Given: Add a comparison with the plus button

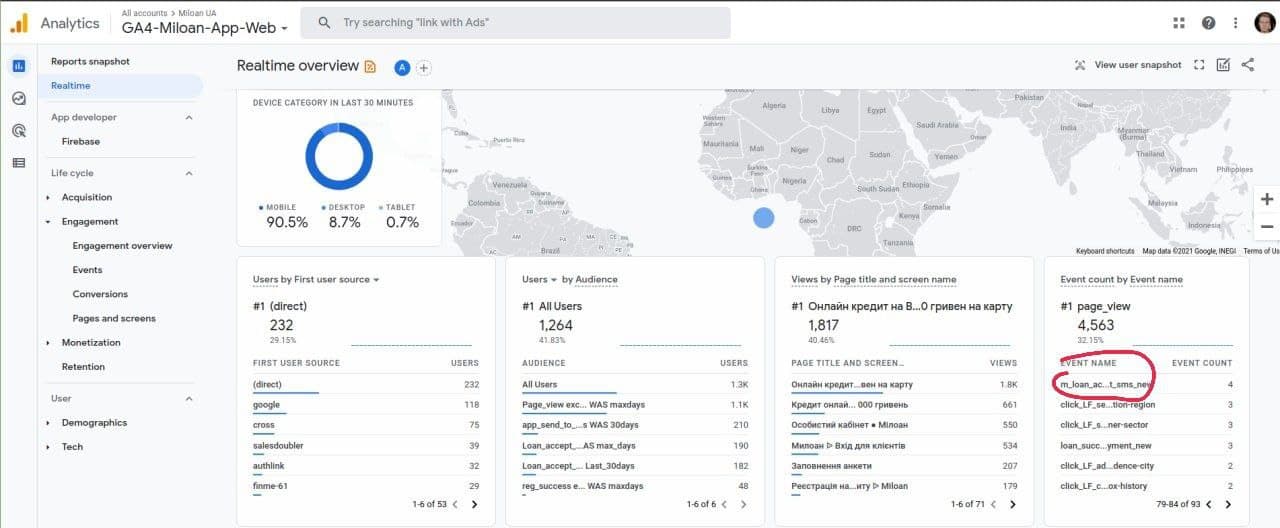Looking at the screenshot, I should pyautogui.click(x=424, y=67).
